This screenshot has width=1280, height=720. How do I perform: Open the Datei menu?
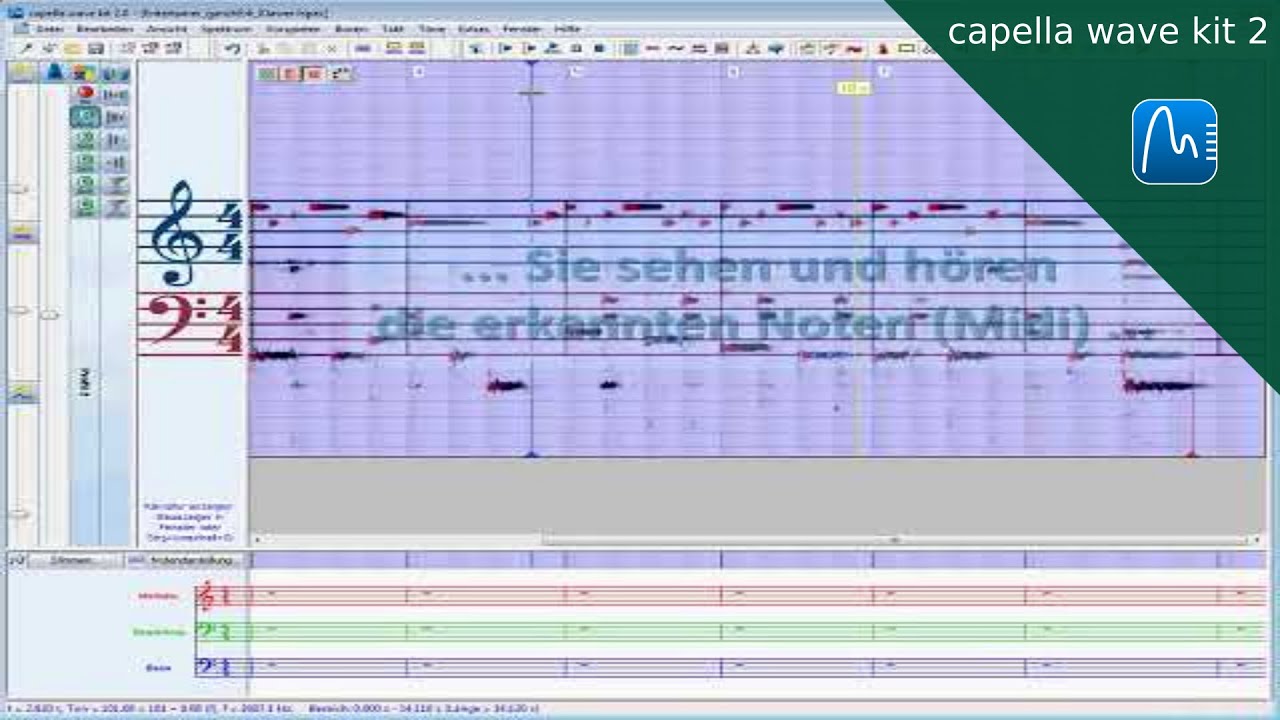point(50,29)
